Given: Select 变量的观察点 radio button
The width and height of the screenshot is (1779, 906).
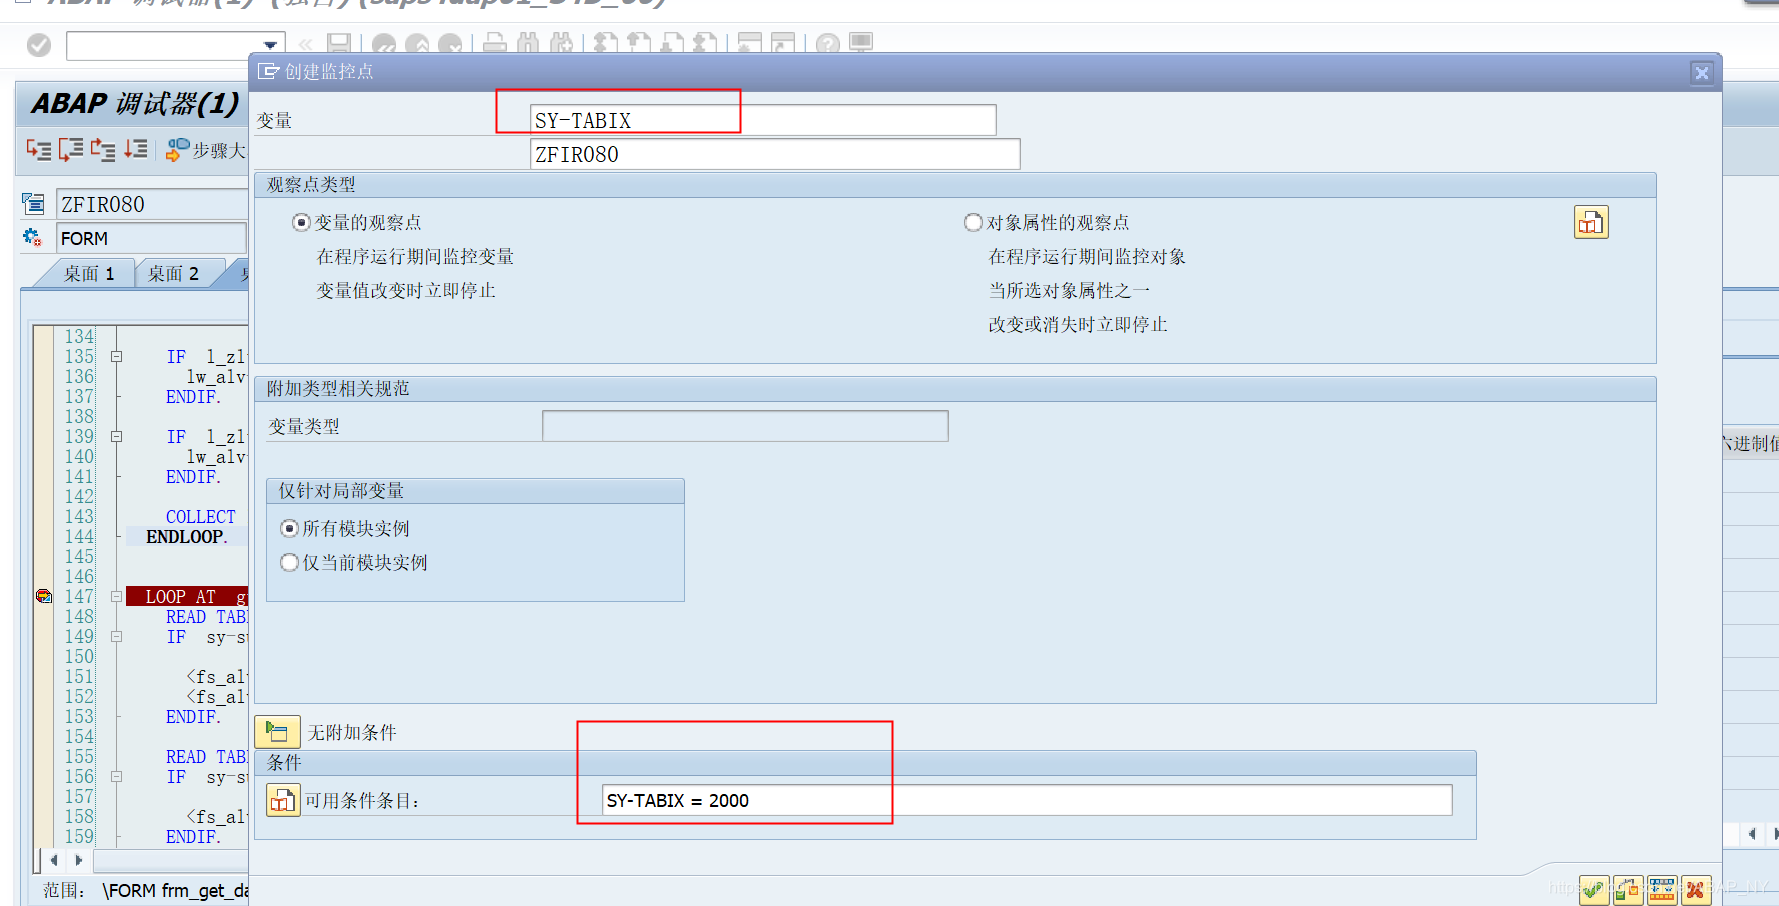Looking at the screenshot, I should click(x=301, y=222).
